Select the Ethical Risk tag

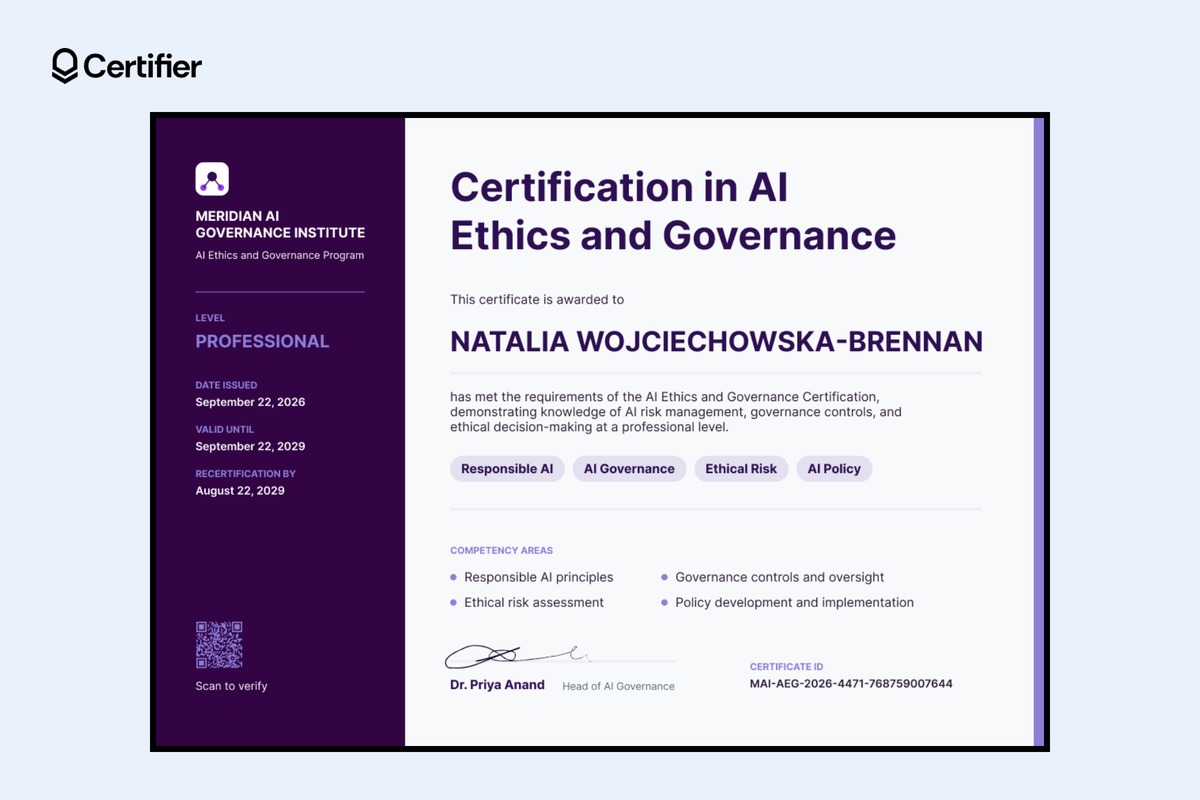tap(741, 468)
